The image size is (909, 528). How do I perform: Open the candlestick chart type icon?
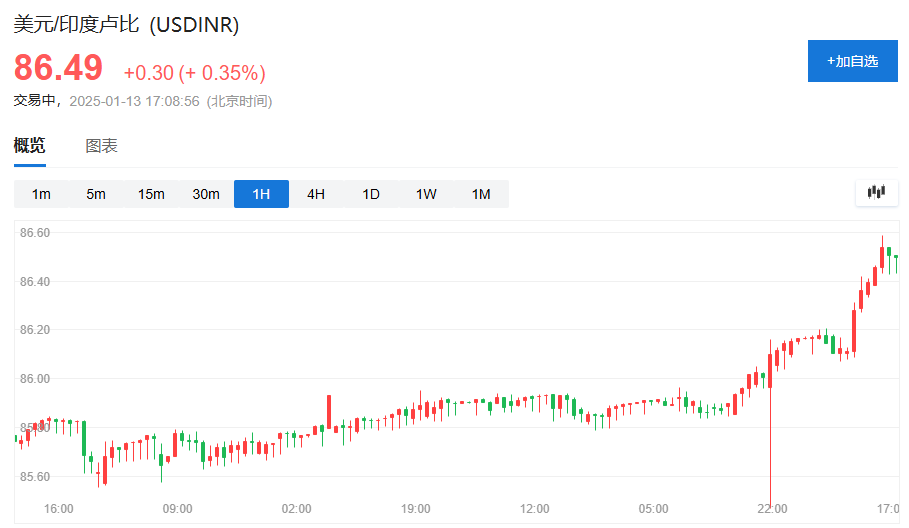click(877, 193)
